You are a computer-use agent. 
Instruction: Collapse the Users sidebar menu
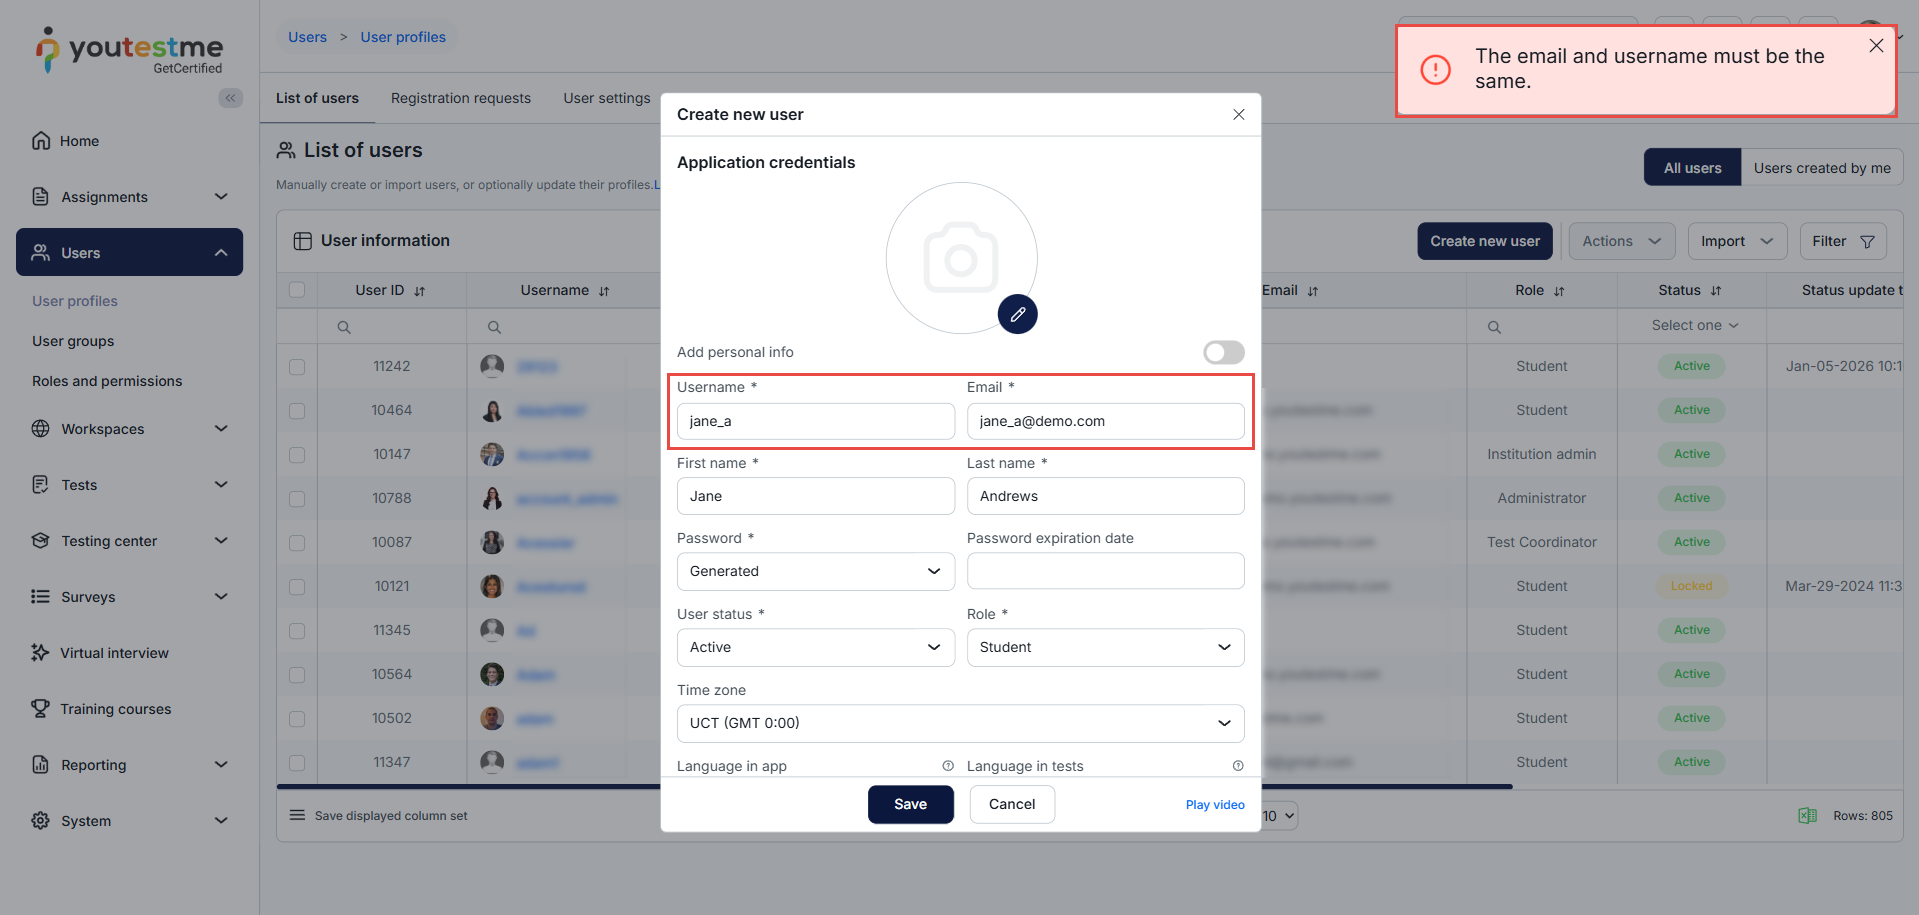click(222, 253)
